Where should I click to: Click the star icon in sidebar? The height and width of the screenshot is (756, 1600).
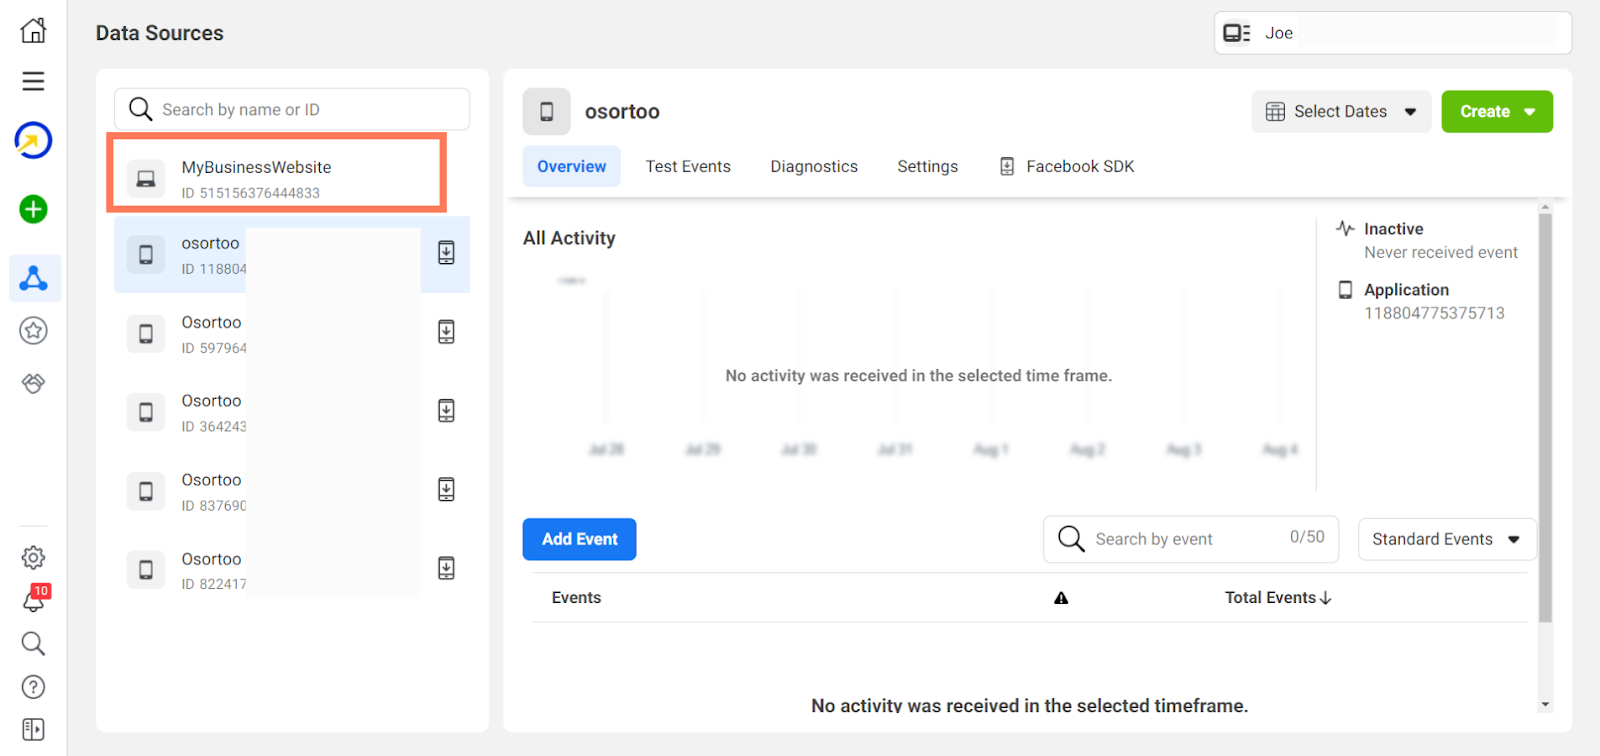33,331
